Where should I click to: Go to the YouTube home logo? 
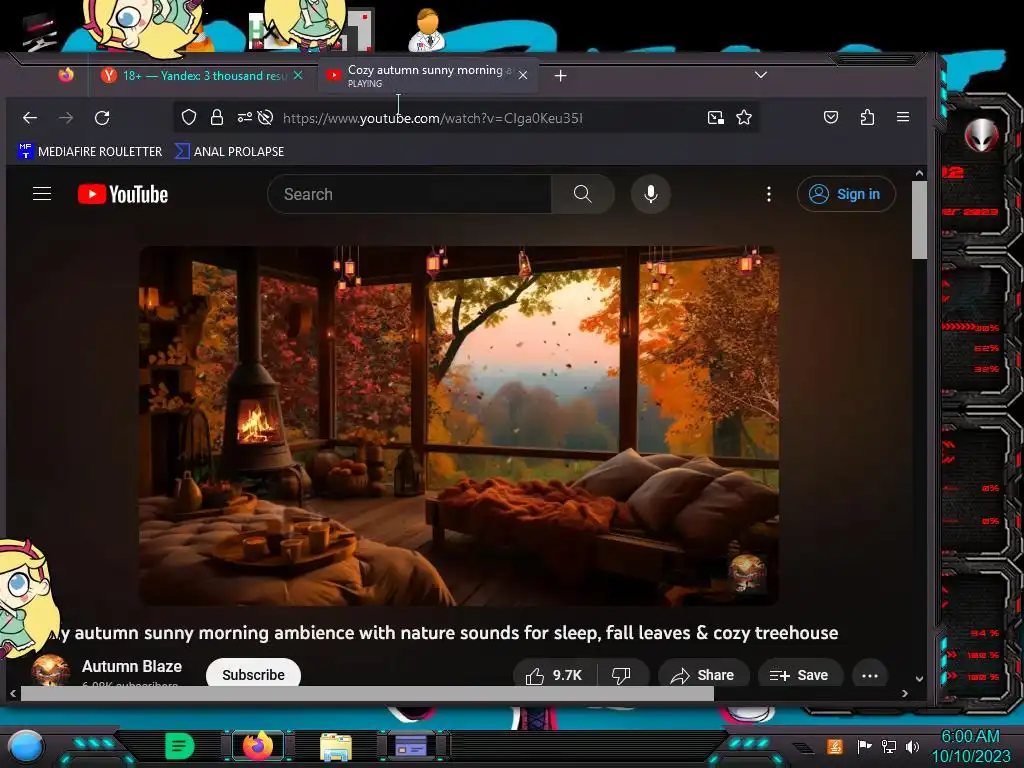click(123, 195)
